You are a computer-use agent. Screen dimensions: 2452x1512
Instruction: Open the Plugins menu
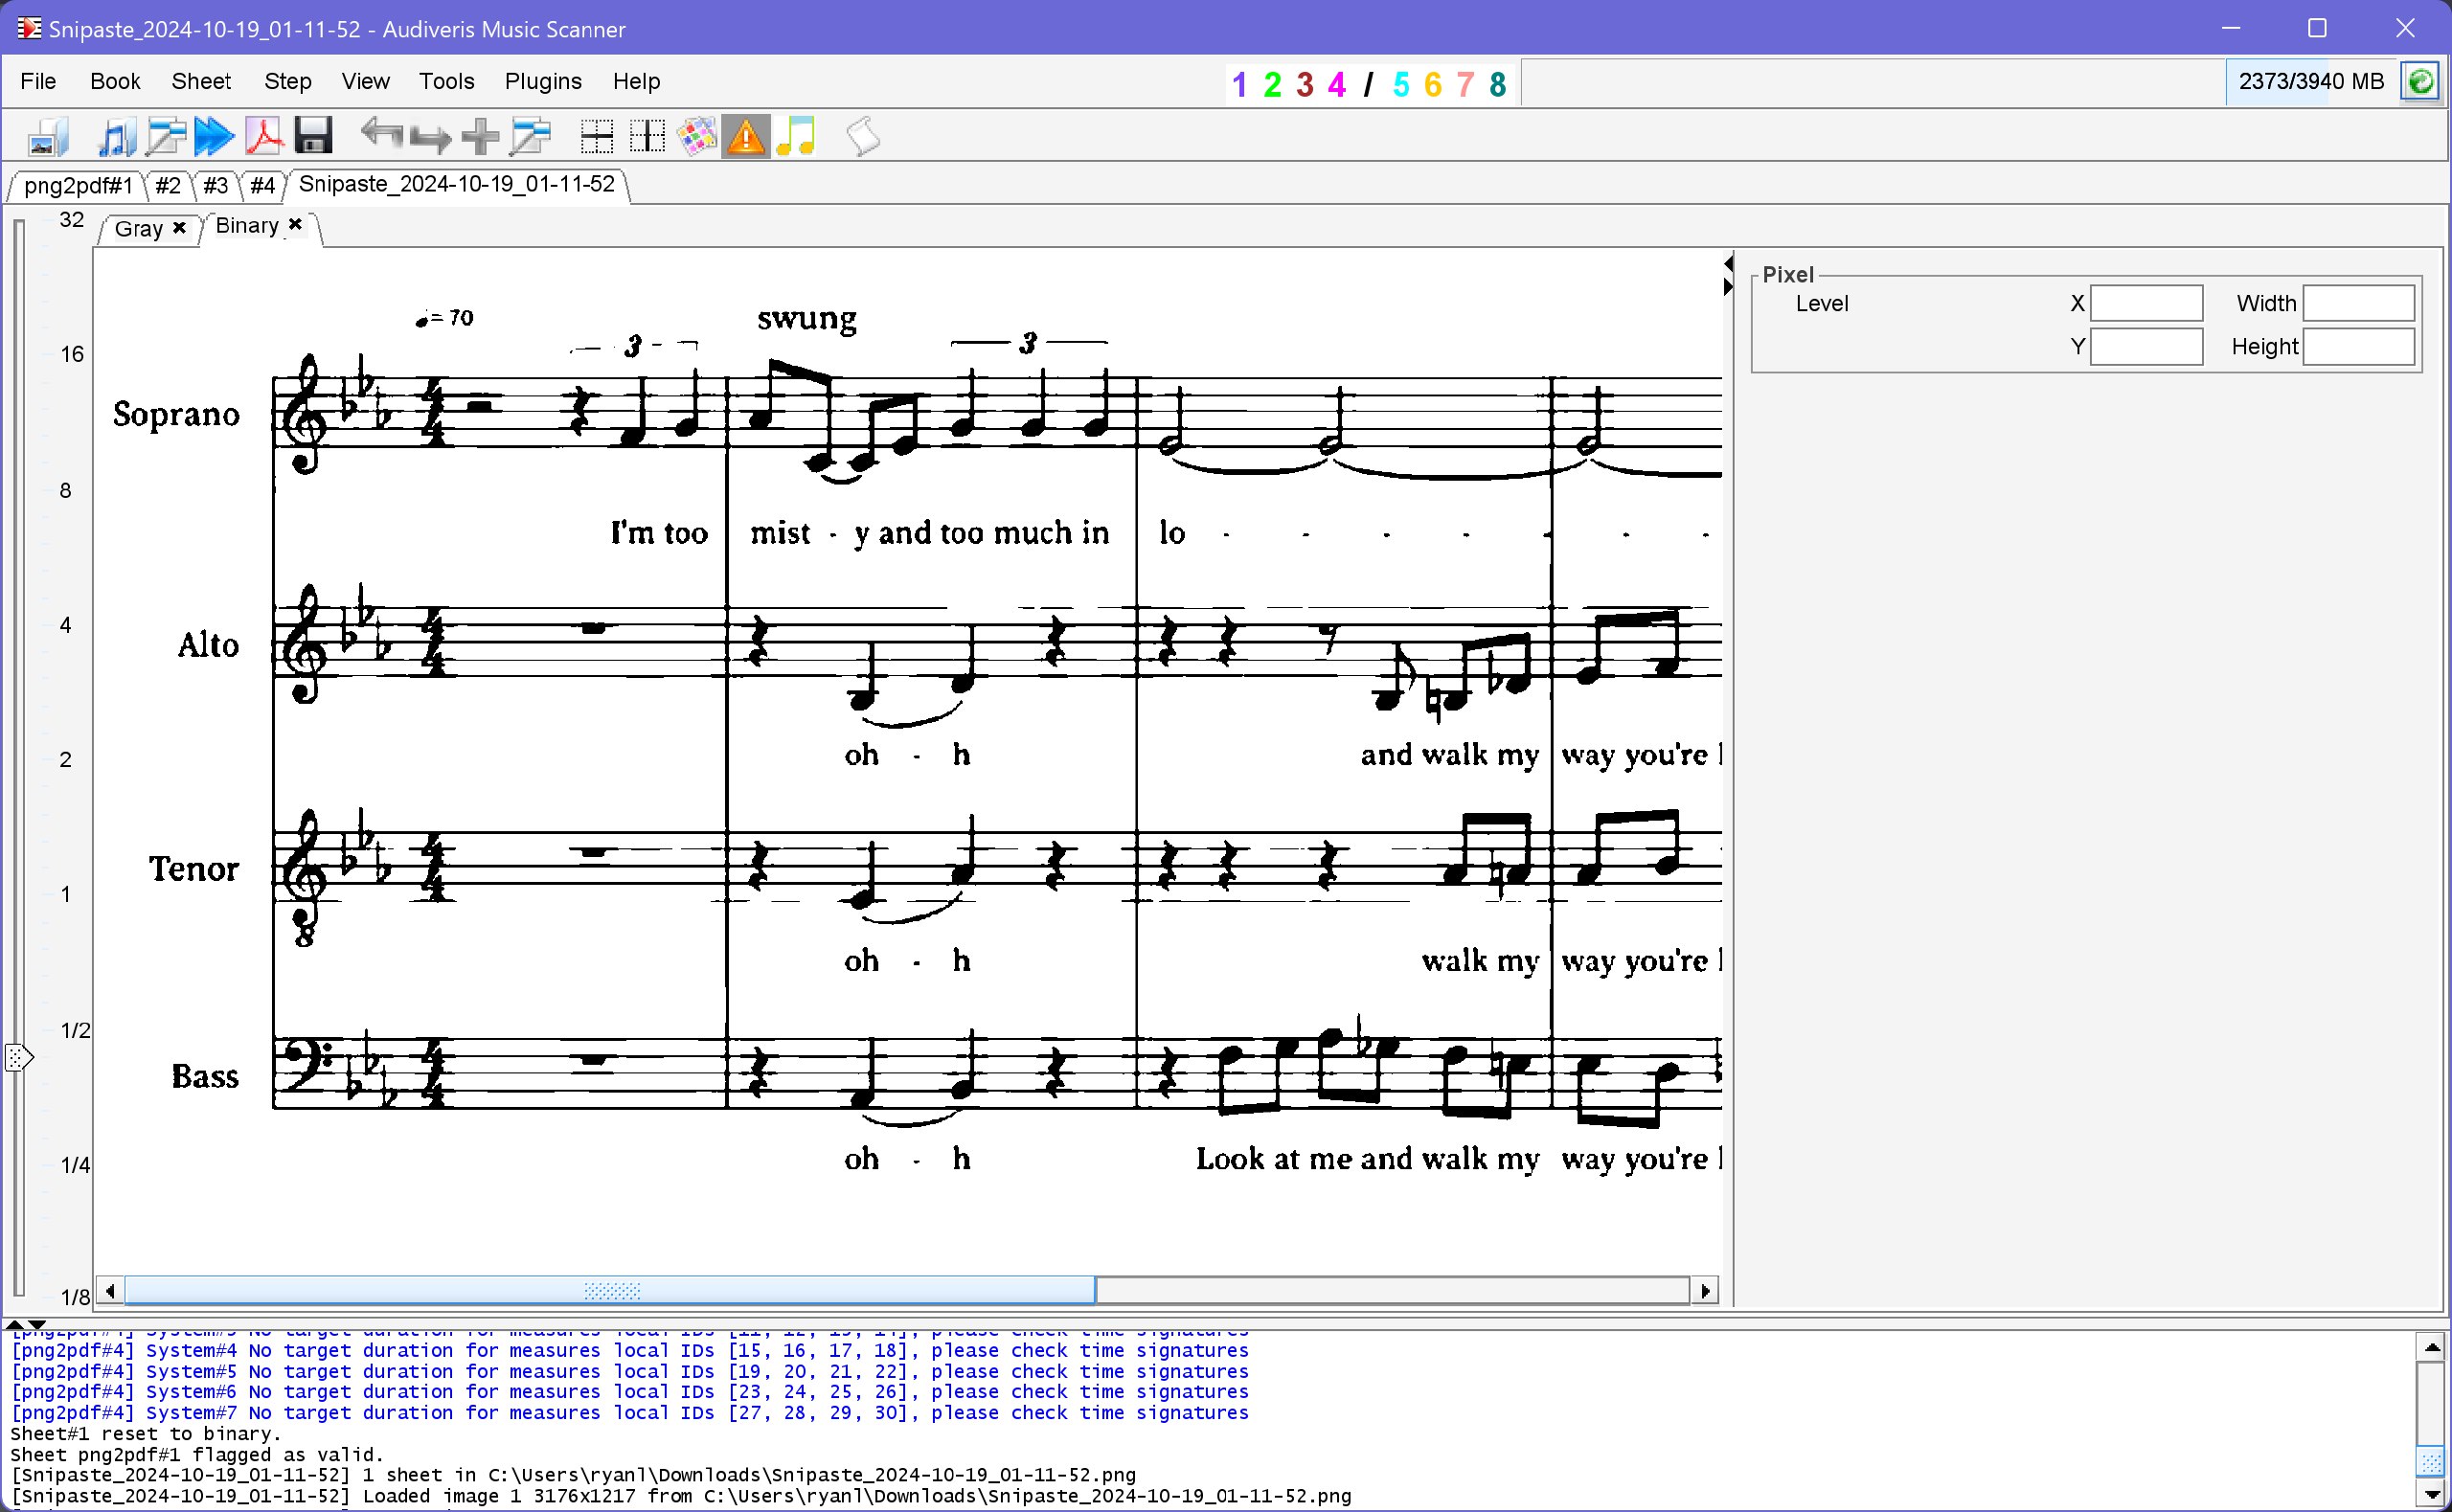541,80
